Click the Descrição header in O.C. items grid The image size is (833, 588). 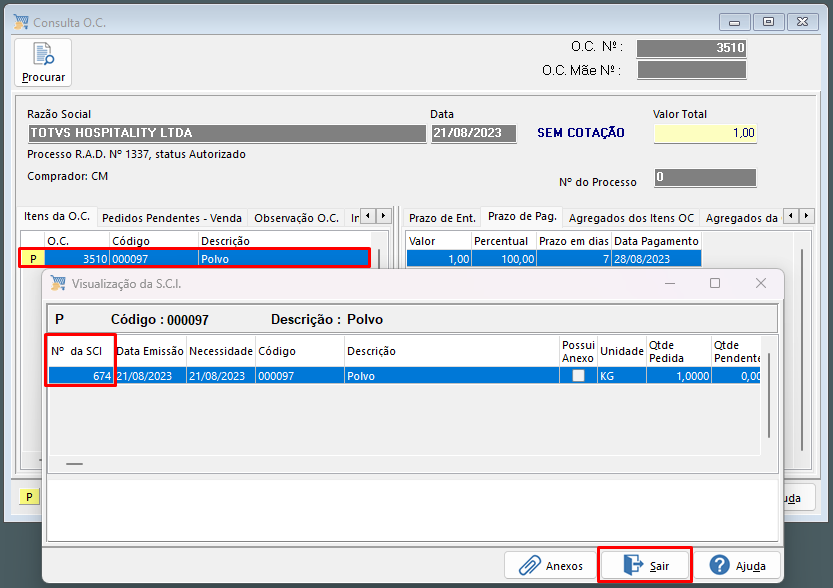click(x=285, y=241)
